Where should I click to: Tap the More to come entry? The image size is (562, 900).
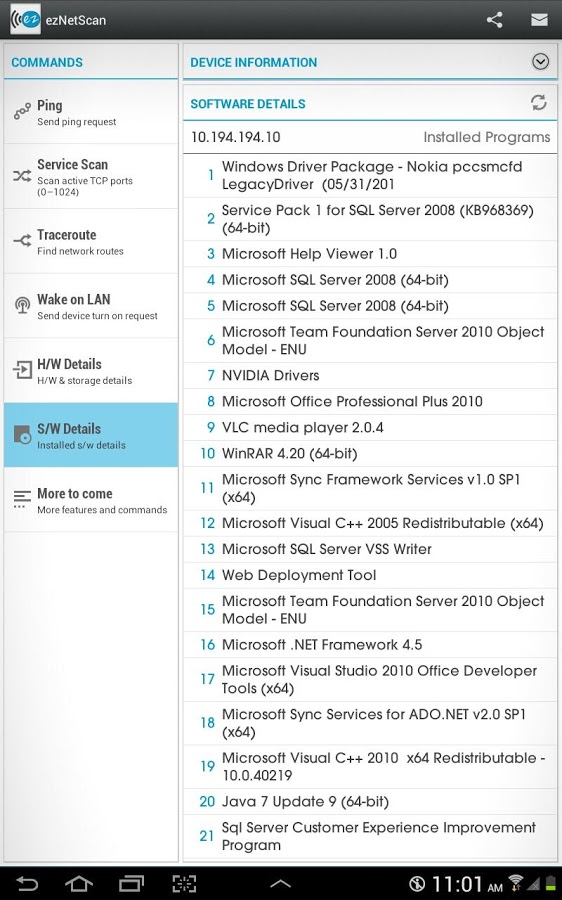[91, 500]
